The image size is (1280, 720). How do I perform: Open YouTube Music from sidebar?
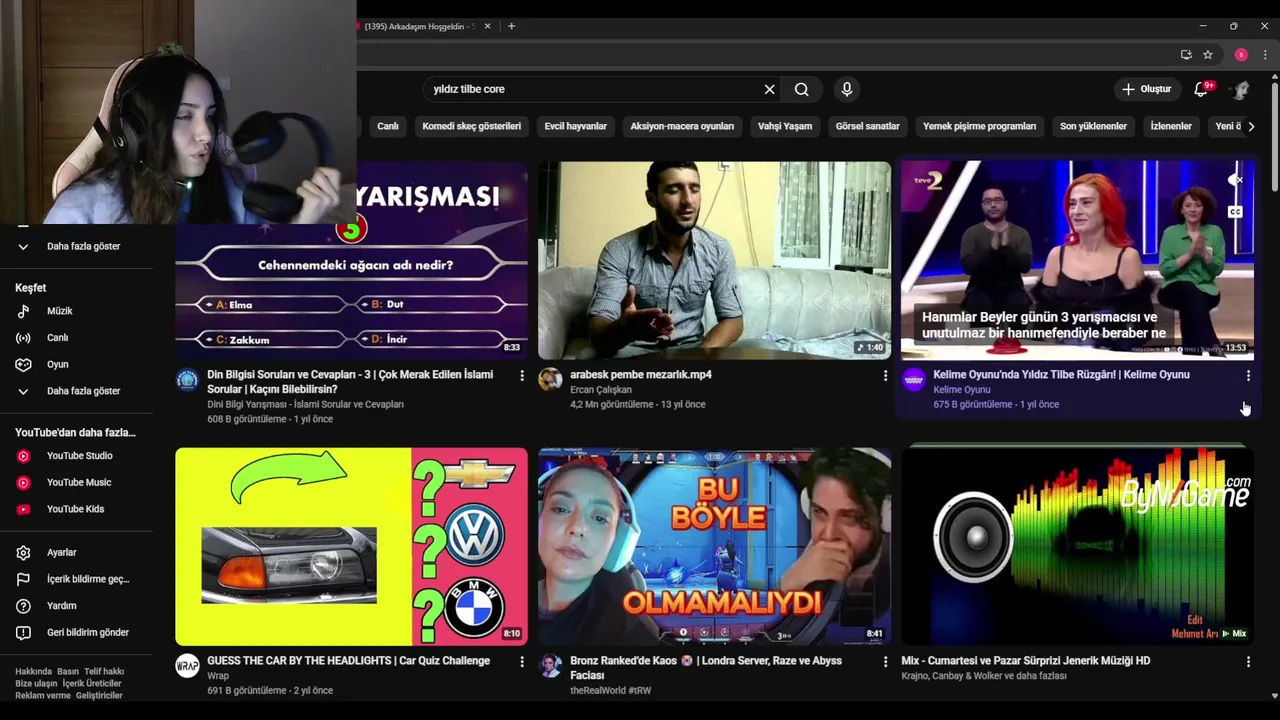[77, 482]
